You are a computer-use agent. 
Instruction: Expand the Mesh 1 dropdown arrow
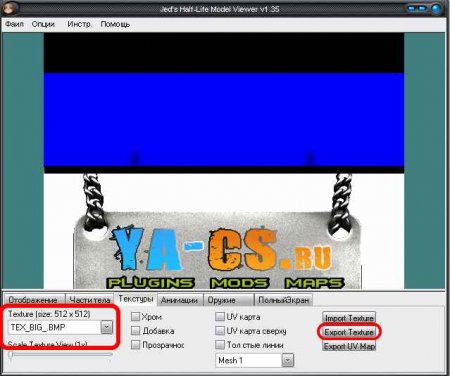[288, 360]
